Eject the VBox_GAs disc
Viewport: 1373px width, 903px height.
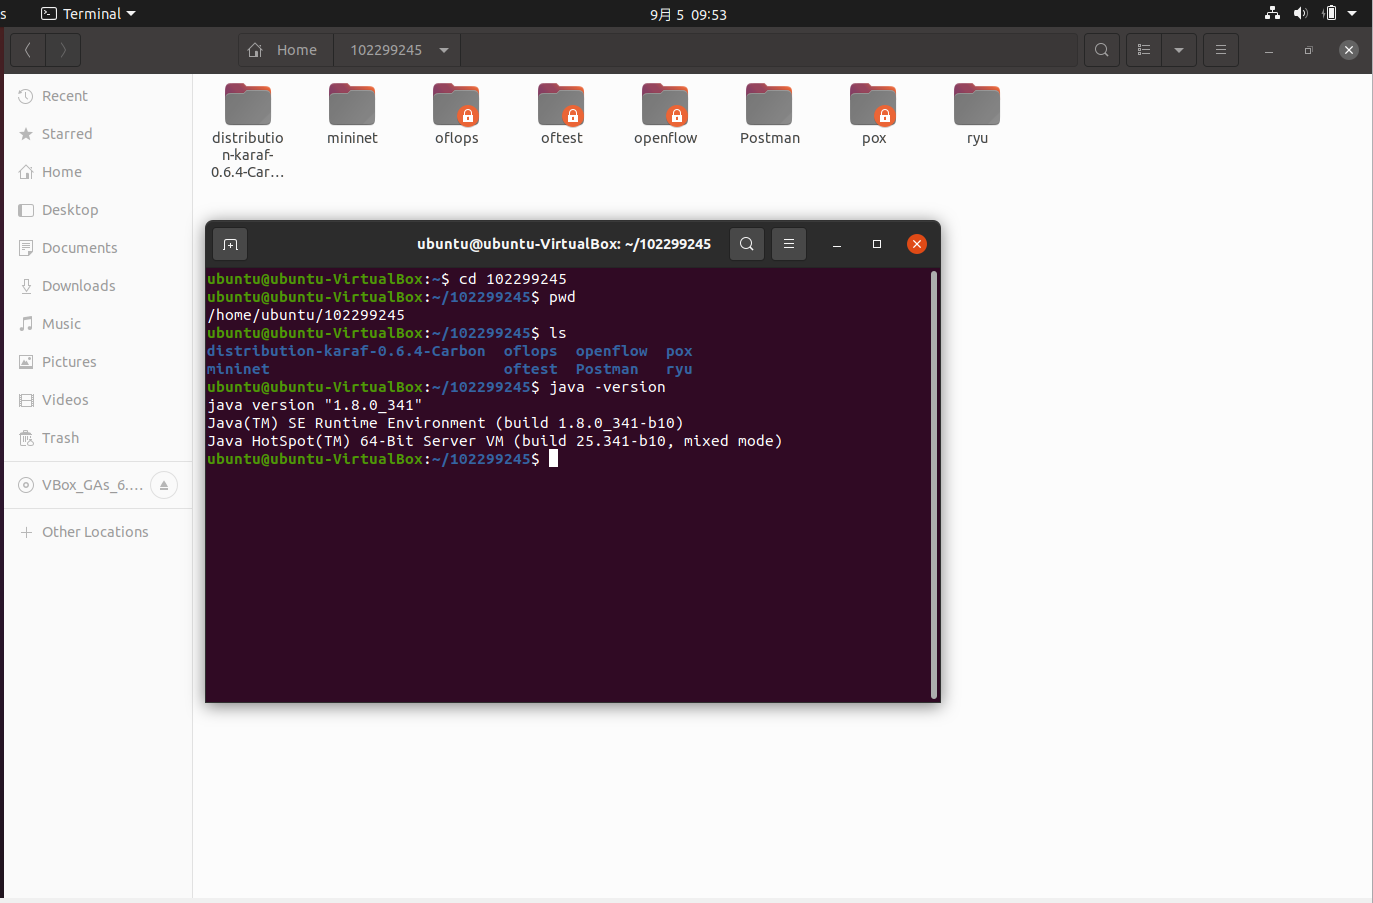pyautogui.click(x=164, y=485)
